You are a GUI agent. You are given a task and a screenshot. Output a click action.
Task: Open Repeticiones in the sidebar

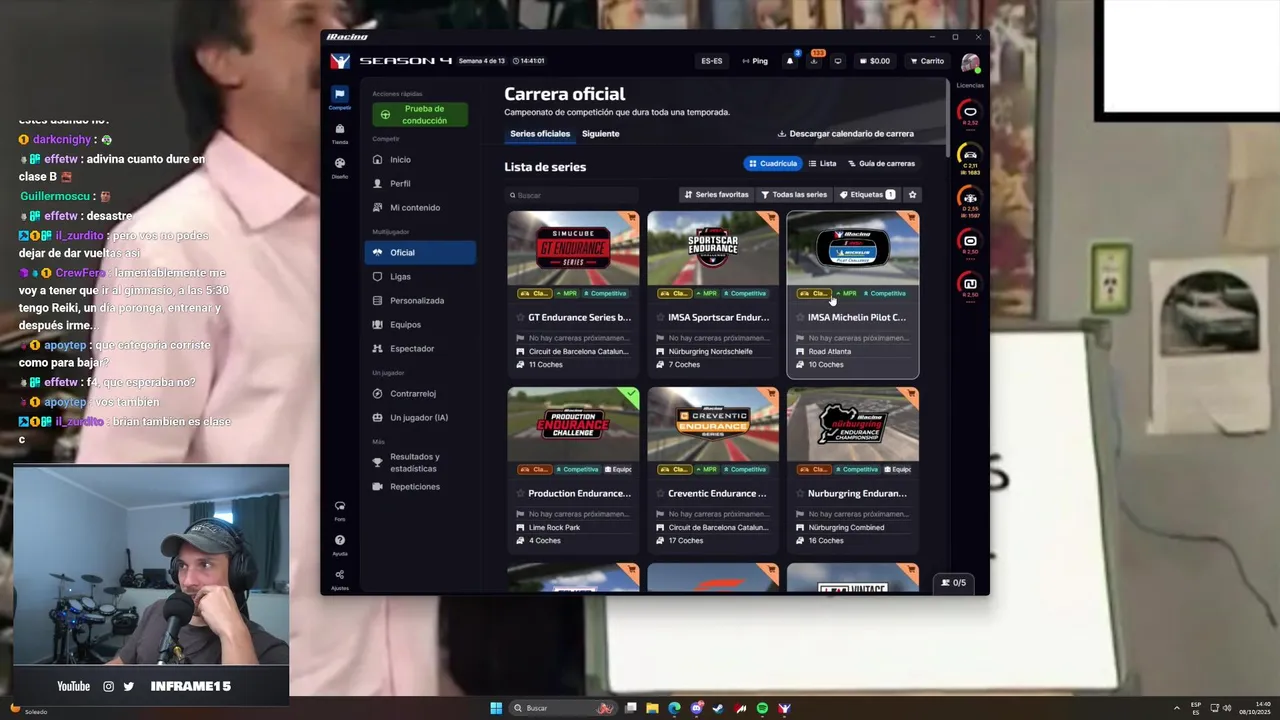tap(420, 486)
